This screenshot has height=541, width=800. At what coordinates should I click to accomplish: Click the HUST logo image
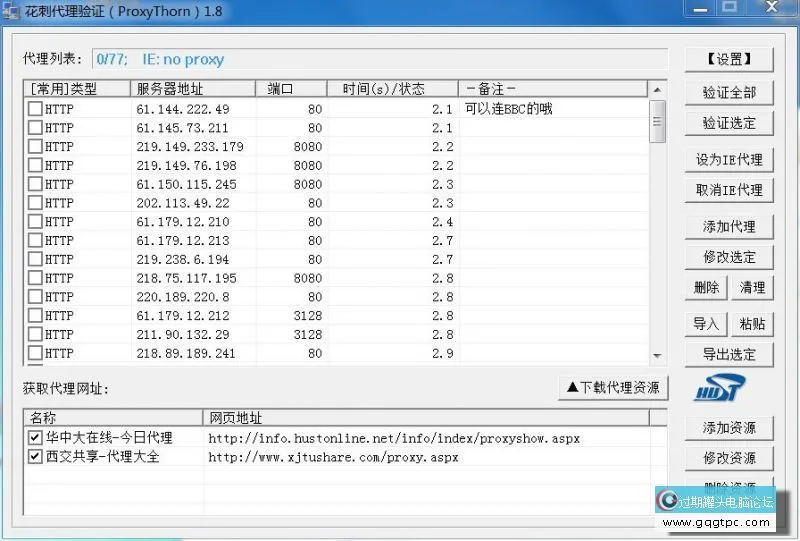coord(719,388)
